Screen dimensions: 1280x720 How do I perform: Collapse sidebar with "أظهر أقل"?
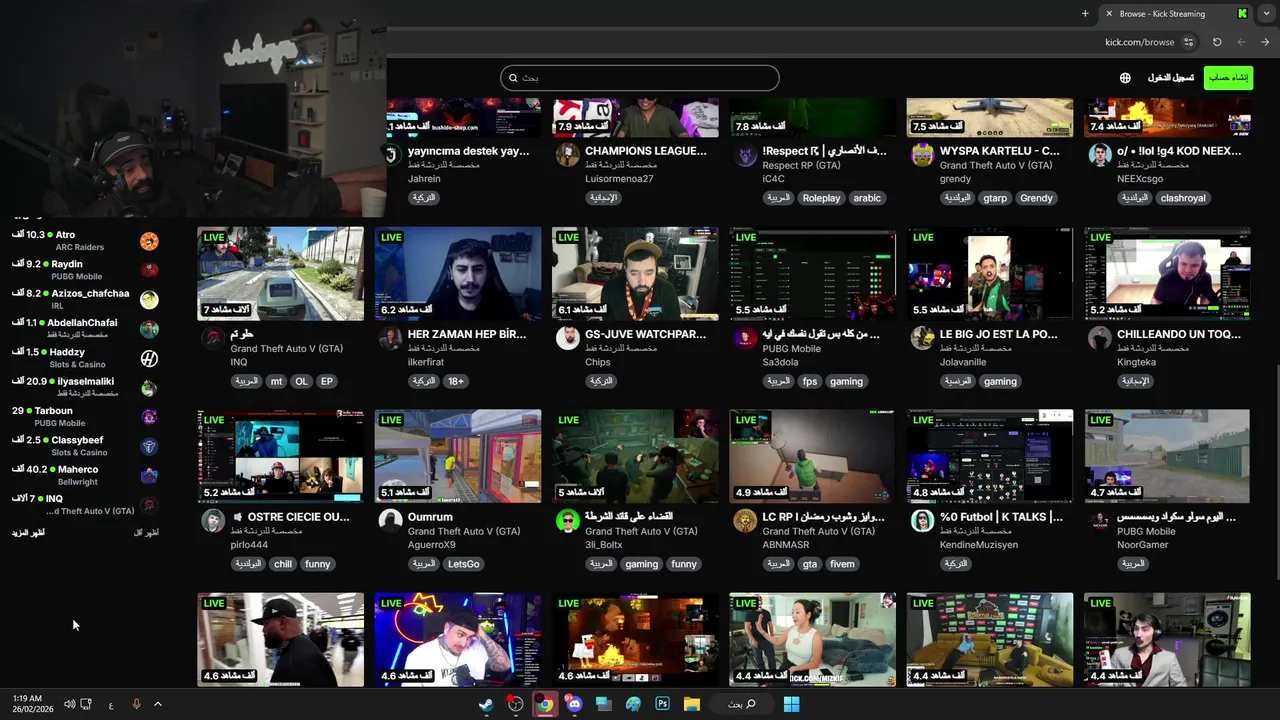(146, 532)
